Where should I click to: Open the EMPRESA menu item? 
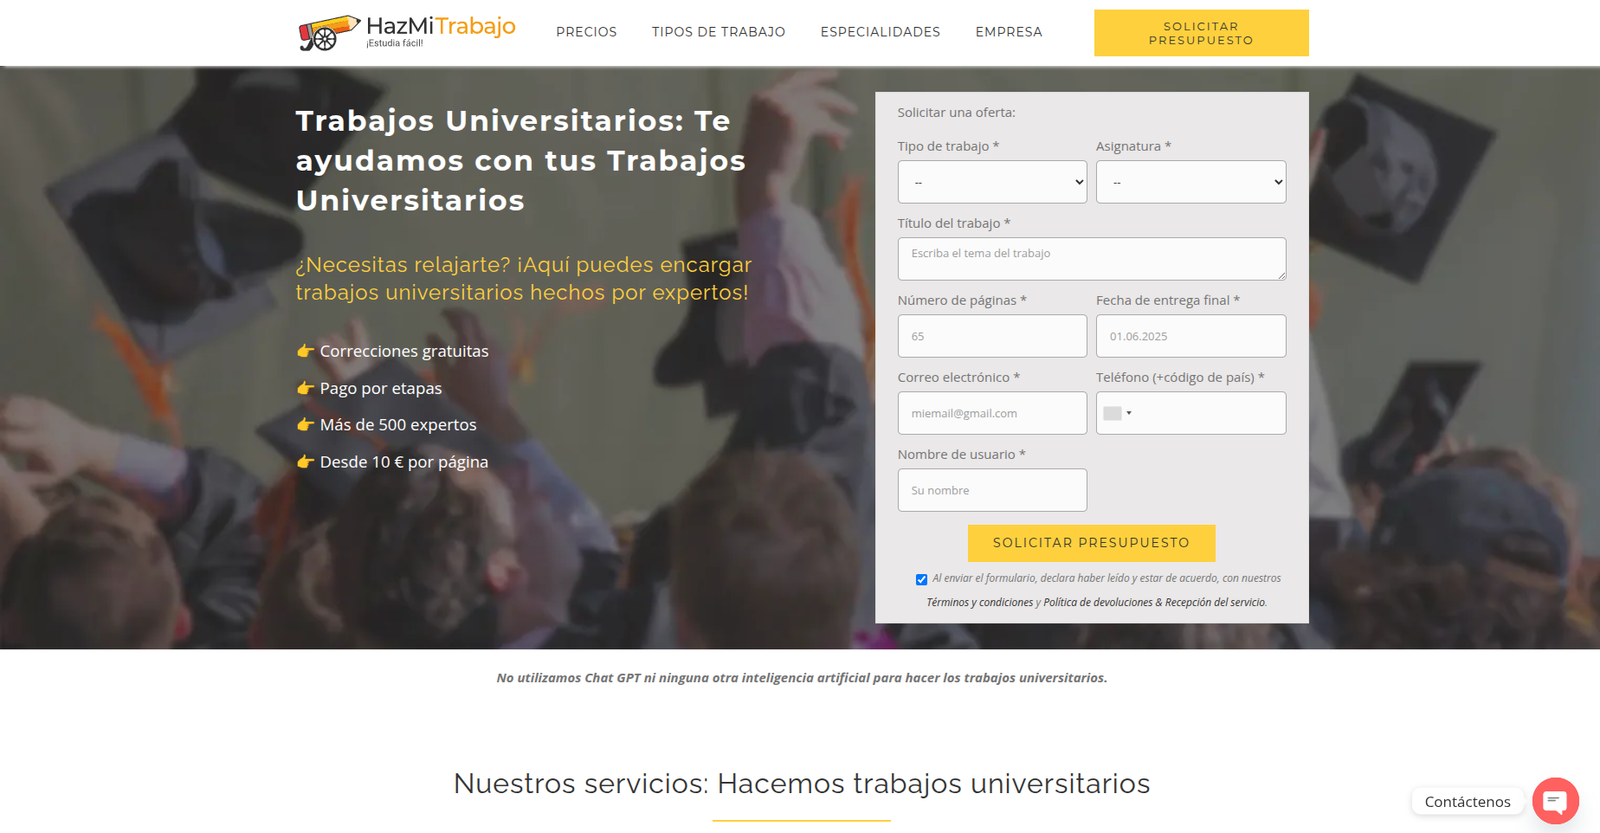click(x=1008, y=32)
